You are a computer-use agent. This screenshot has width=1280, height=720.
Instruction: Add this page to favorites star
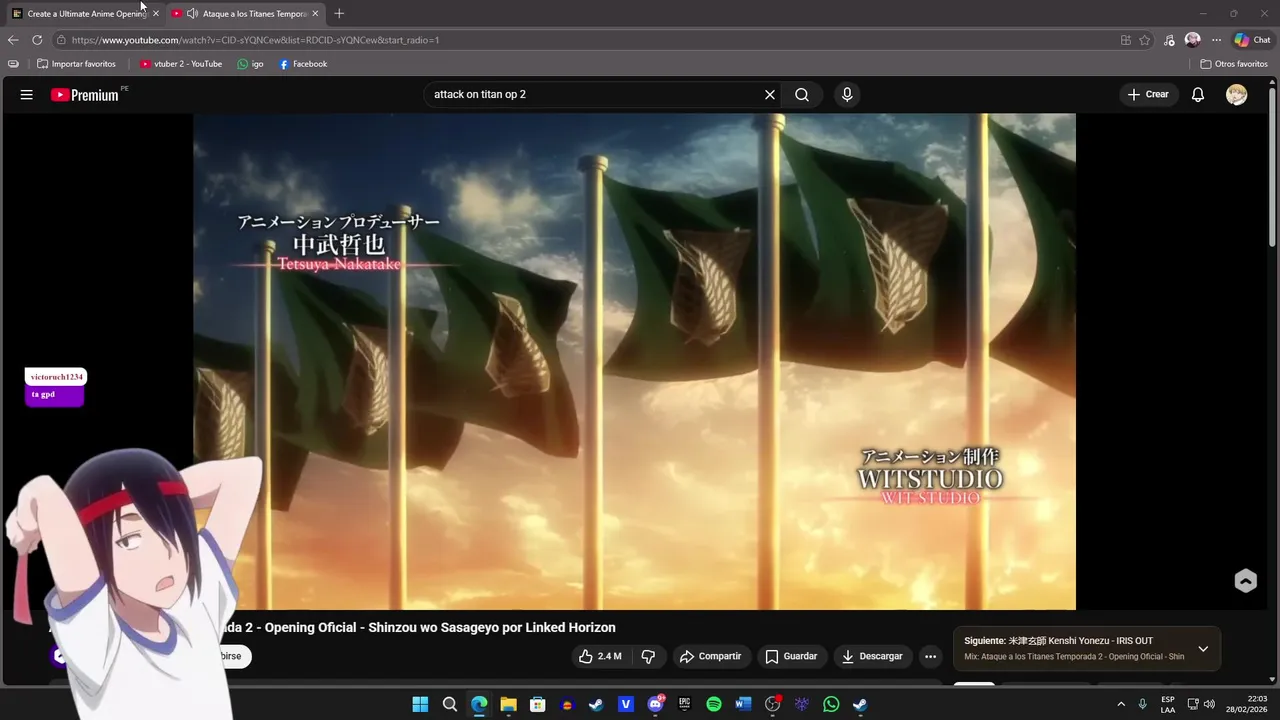pos(1145,40)
